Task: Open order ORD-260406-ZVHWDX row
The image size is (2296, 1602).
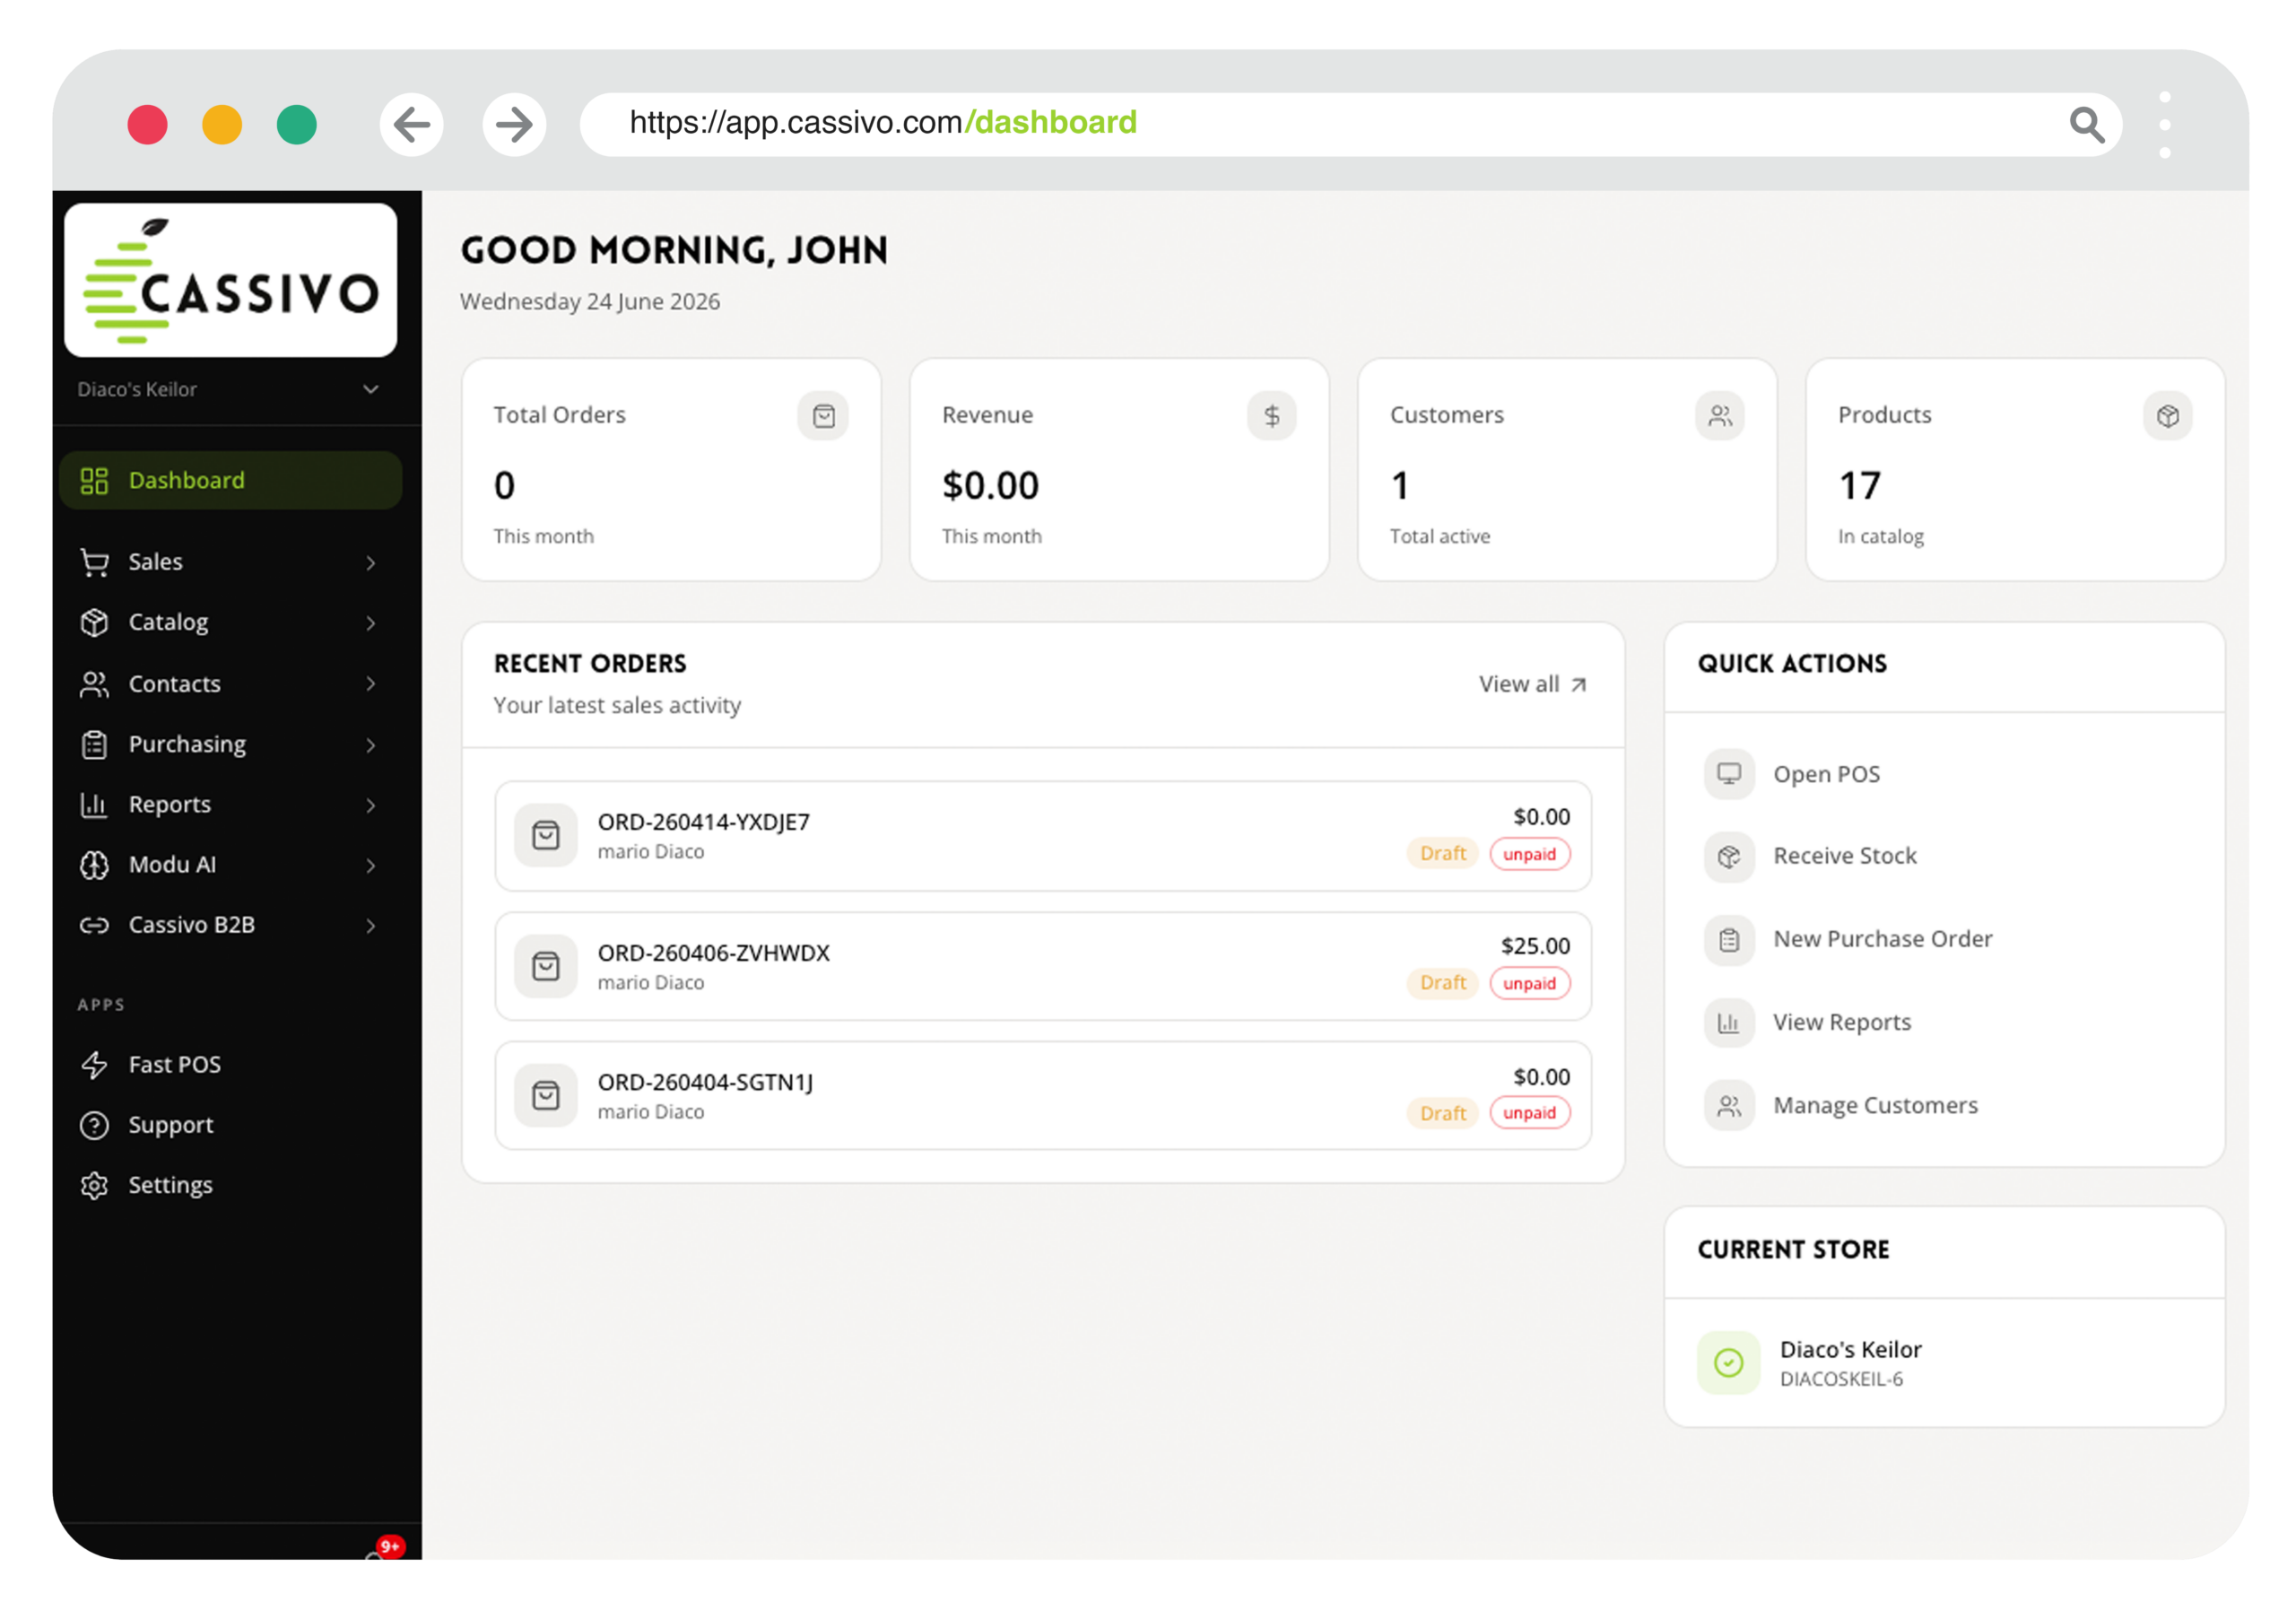Action: coord(1042,966)
